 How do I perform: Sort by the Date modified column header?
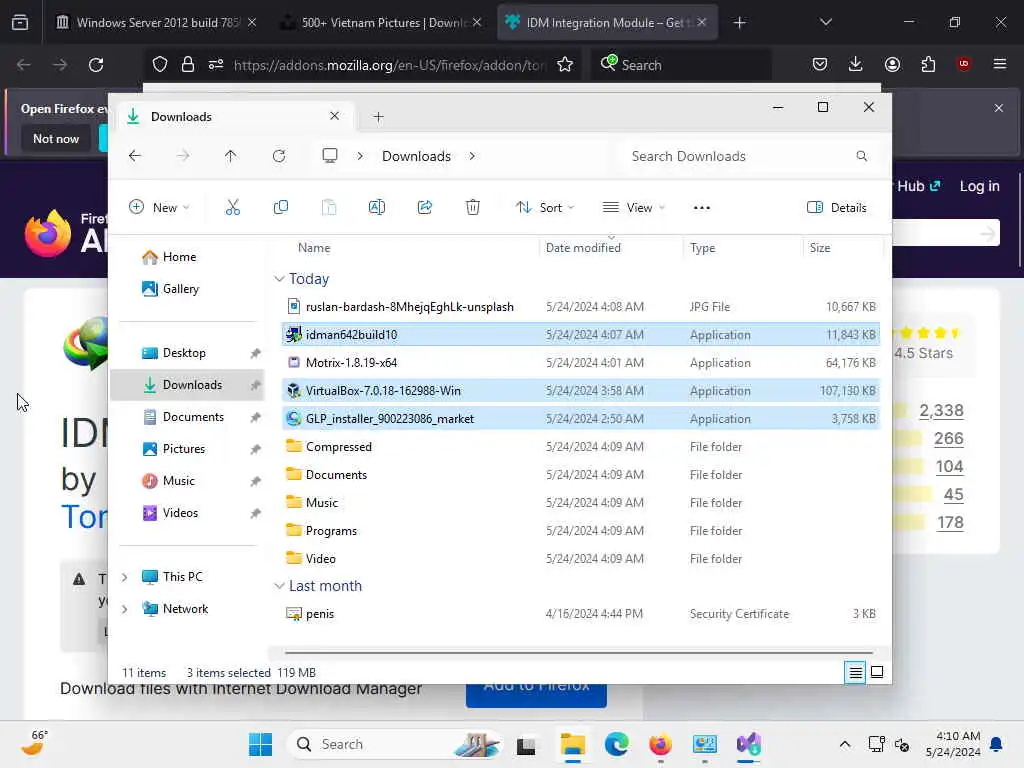pyautogui.click(x=583, y=248)
